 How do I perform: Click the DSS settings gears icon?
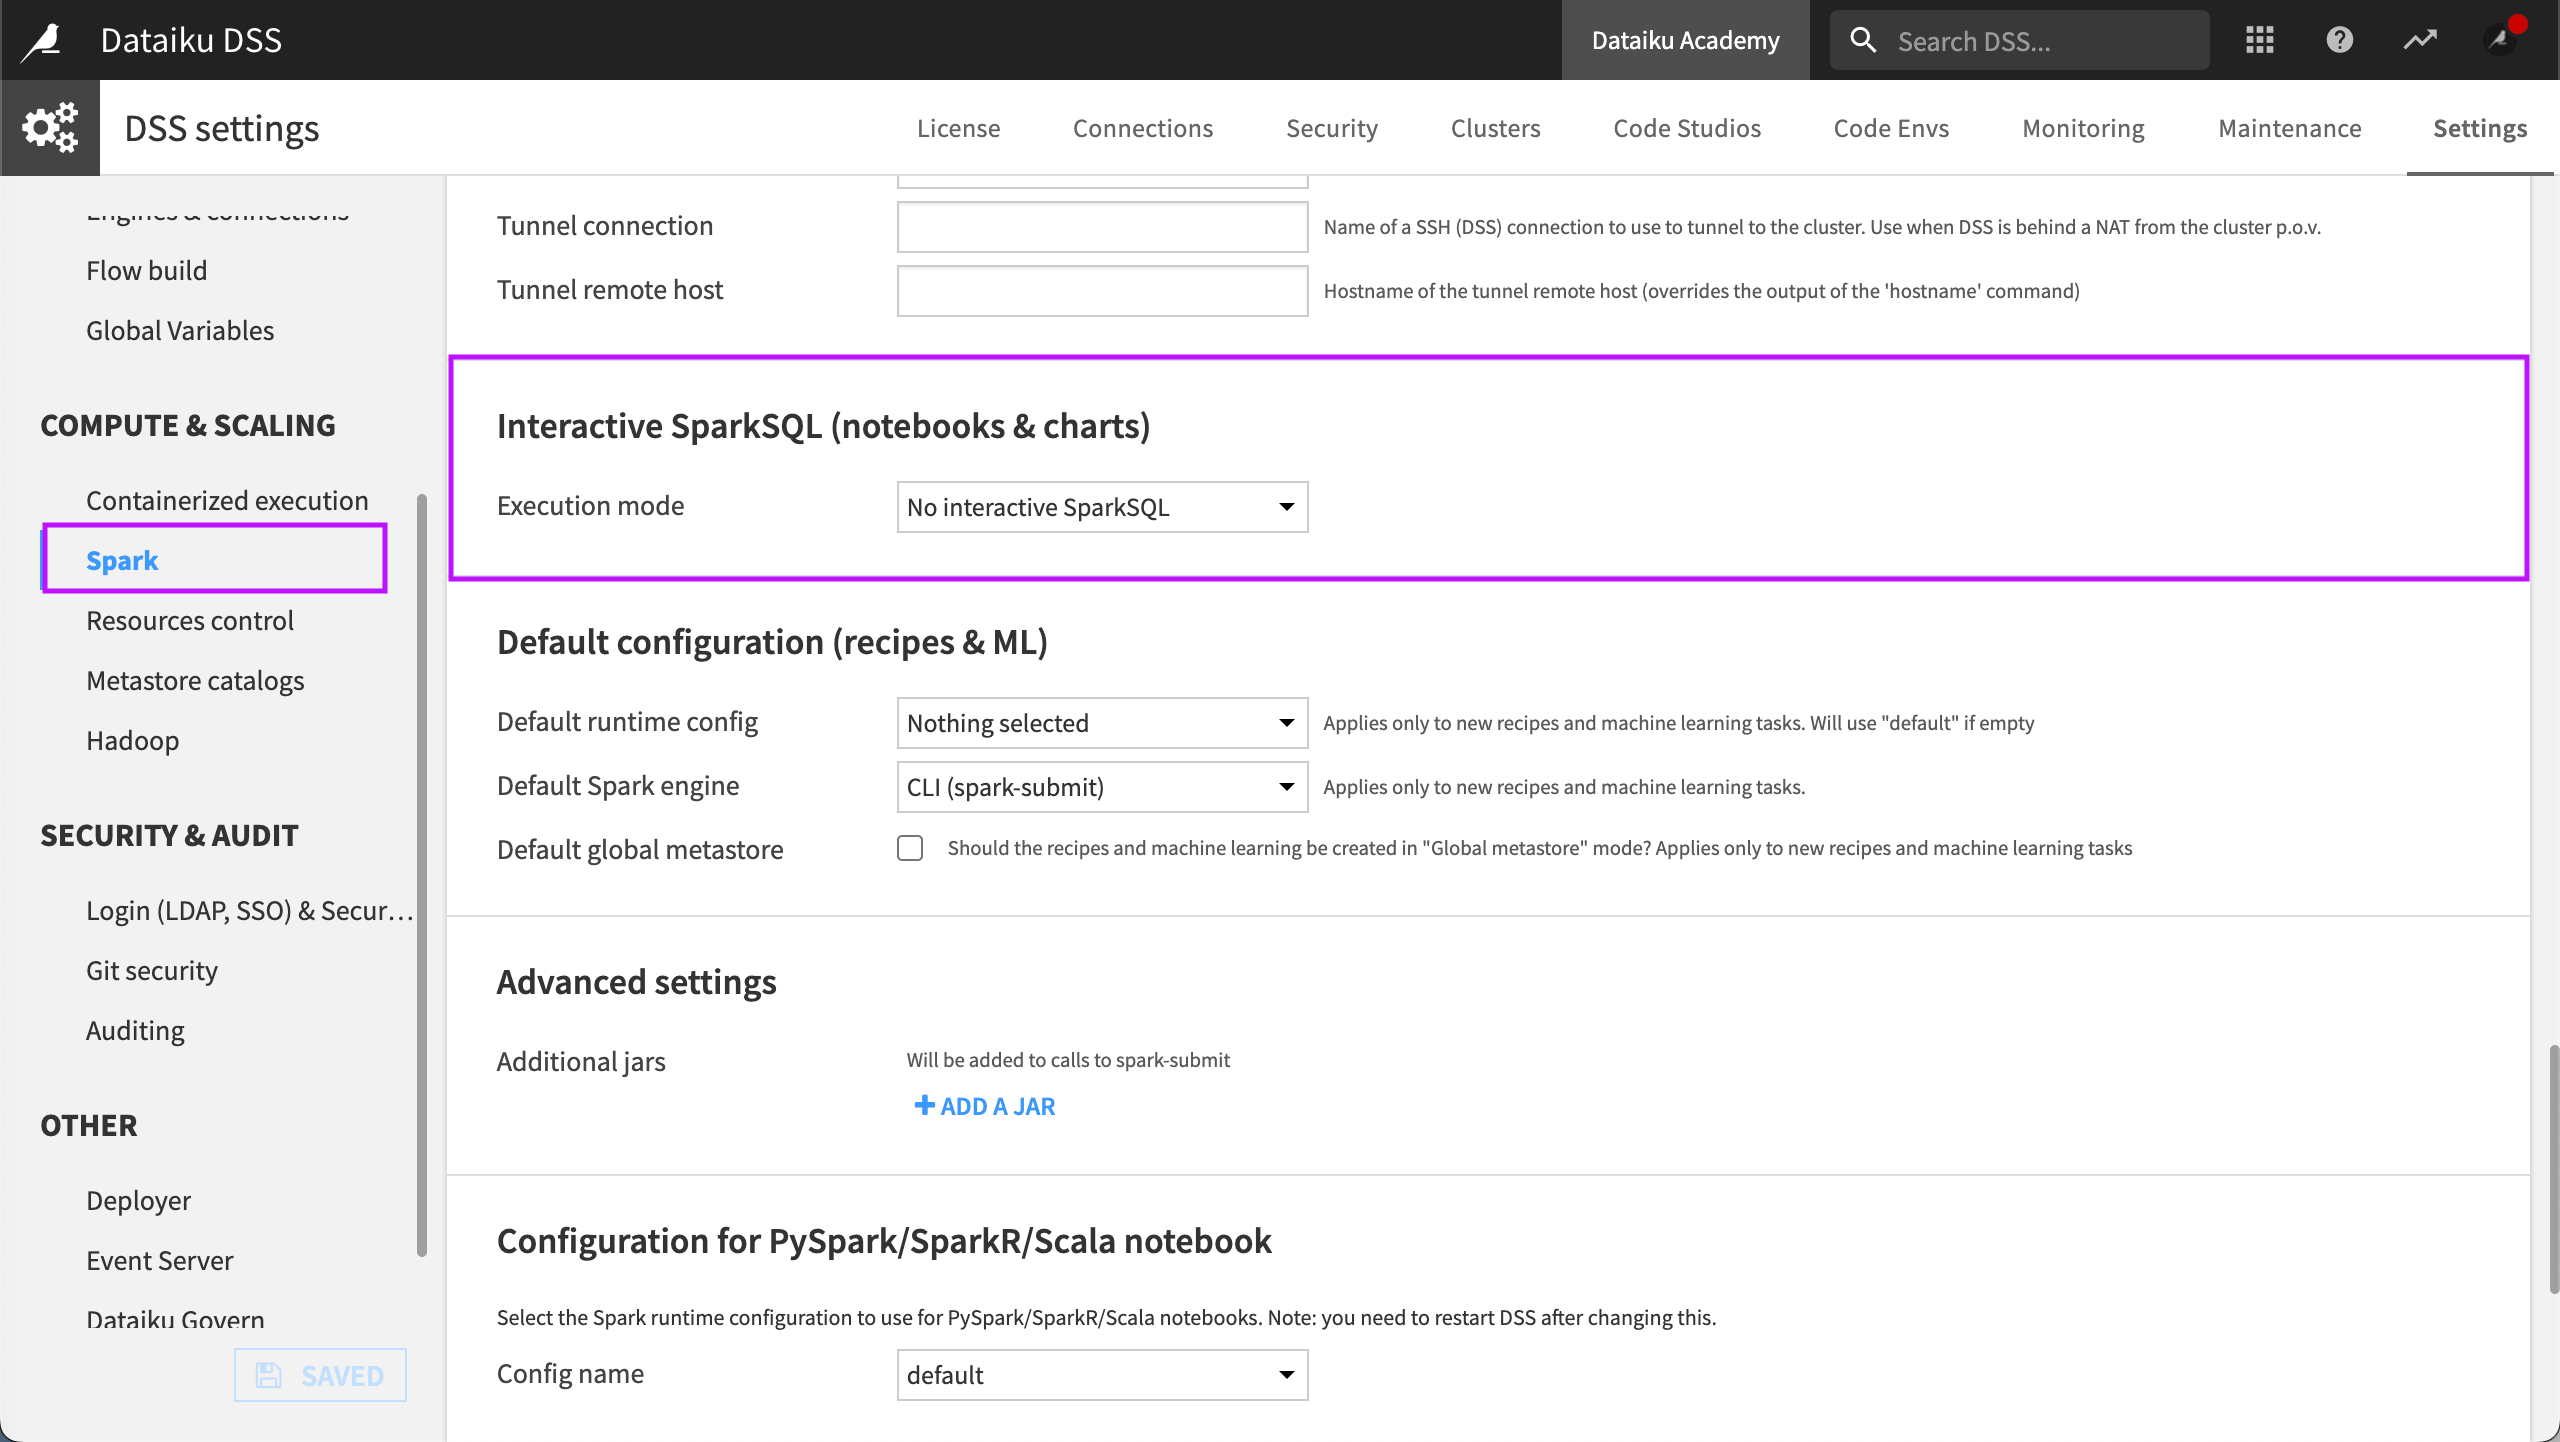tap(50, 127)
